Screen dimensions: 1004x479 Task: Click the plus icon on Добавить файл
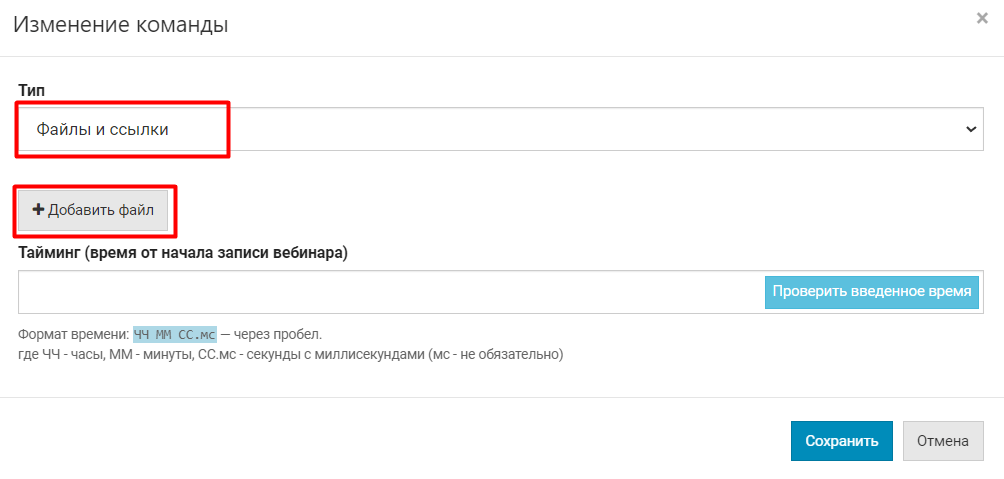[x=39, y=210]
